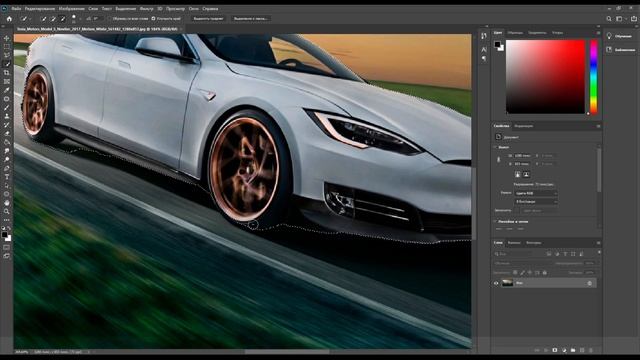The width and height of the screenshot is (640, 360).
Task: Uncheck 'Усилить край' checkbox
Action: click(x=153, y=18)
